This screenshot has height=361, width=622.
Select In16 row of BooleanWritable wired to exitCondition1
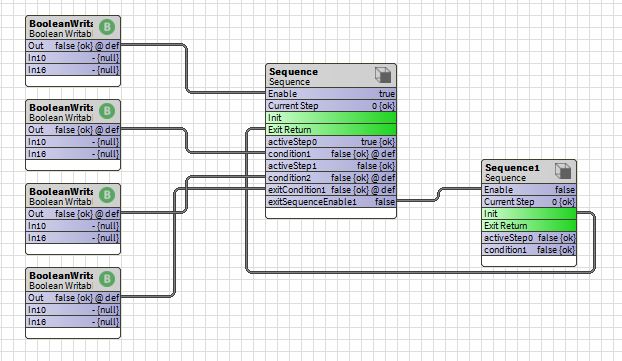73,322
